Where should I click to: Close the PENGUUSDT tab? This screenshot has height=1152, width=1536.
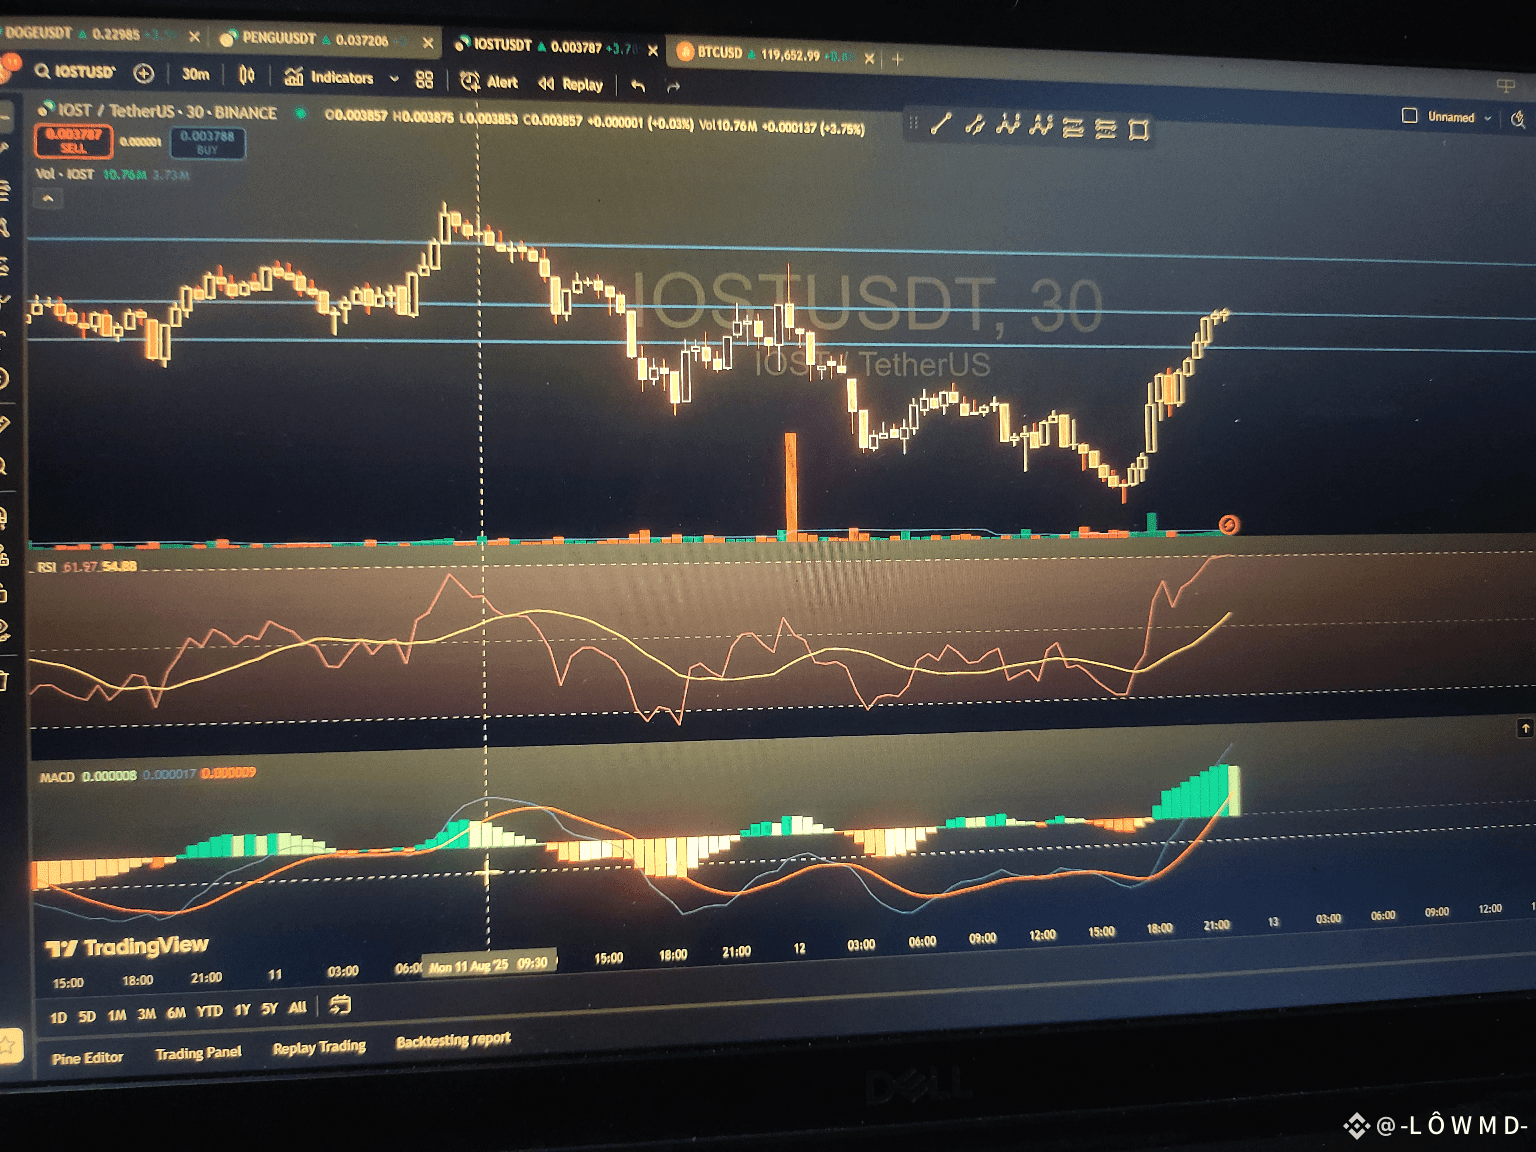pyautogui.click(x=428, y=43)
